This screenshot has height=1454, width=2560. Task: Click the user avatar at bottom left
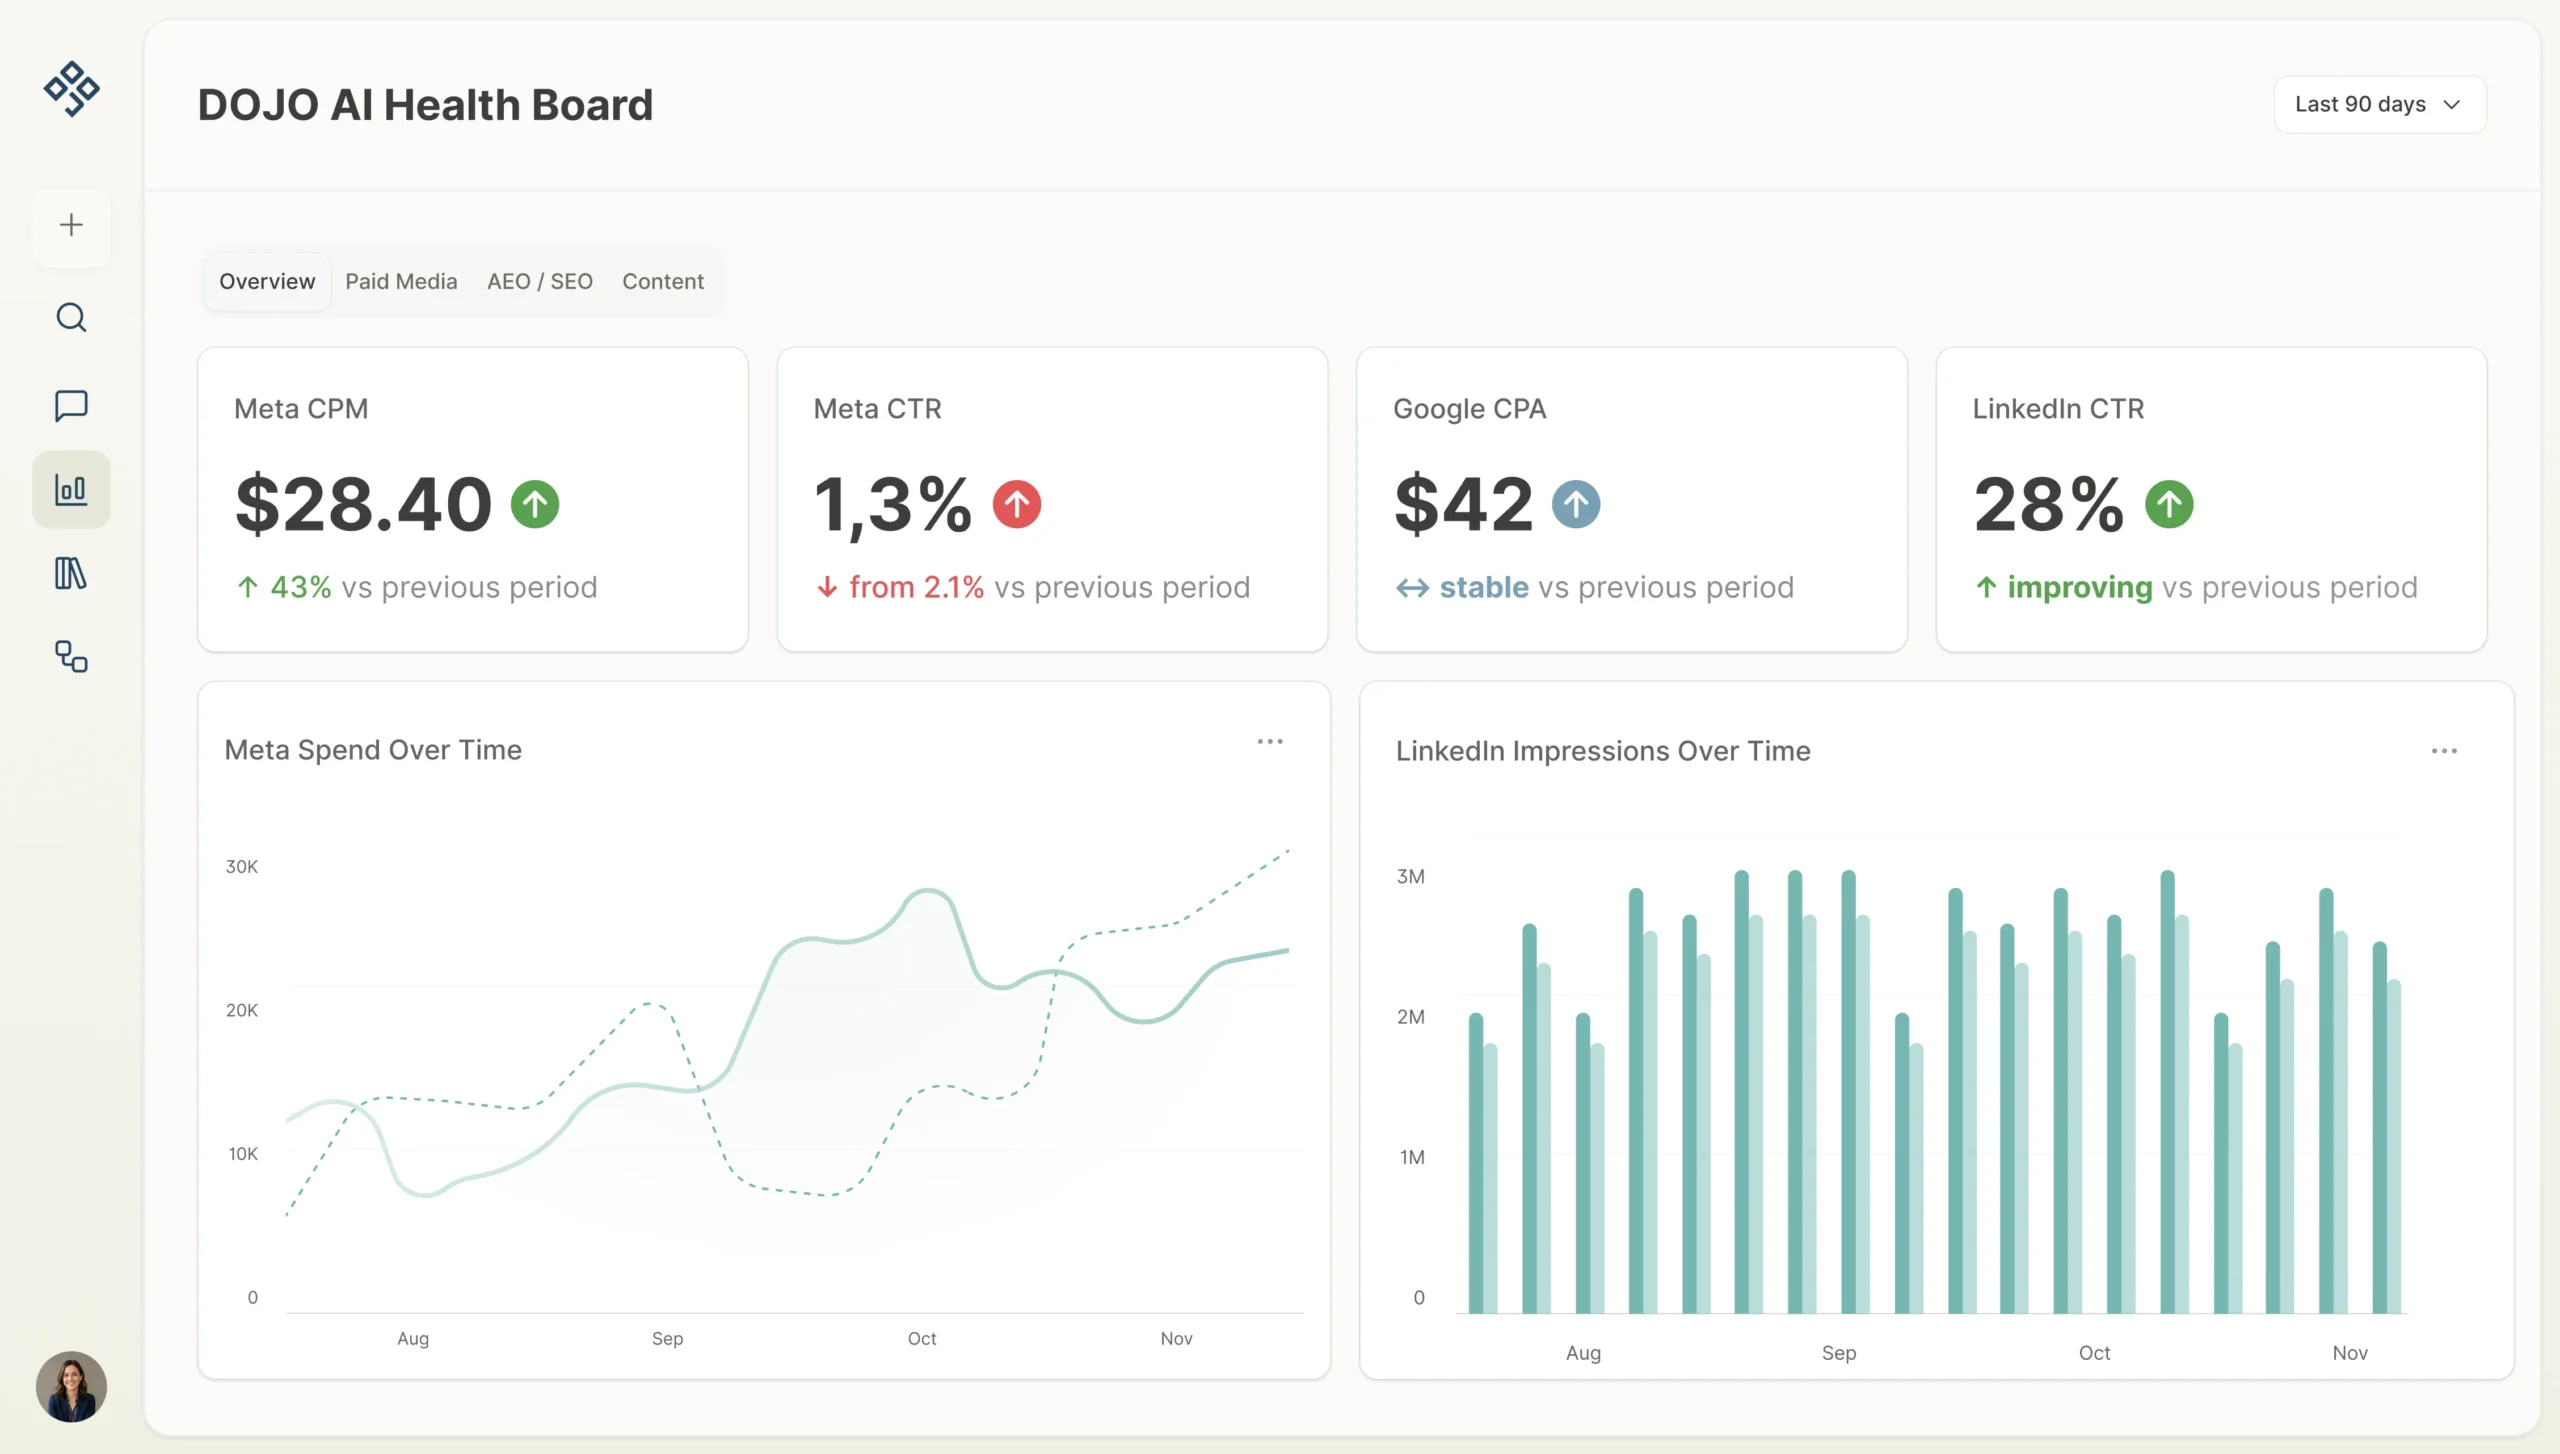pos(70,1386)
